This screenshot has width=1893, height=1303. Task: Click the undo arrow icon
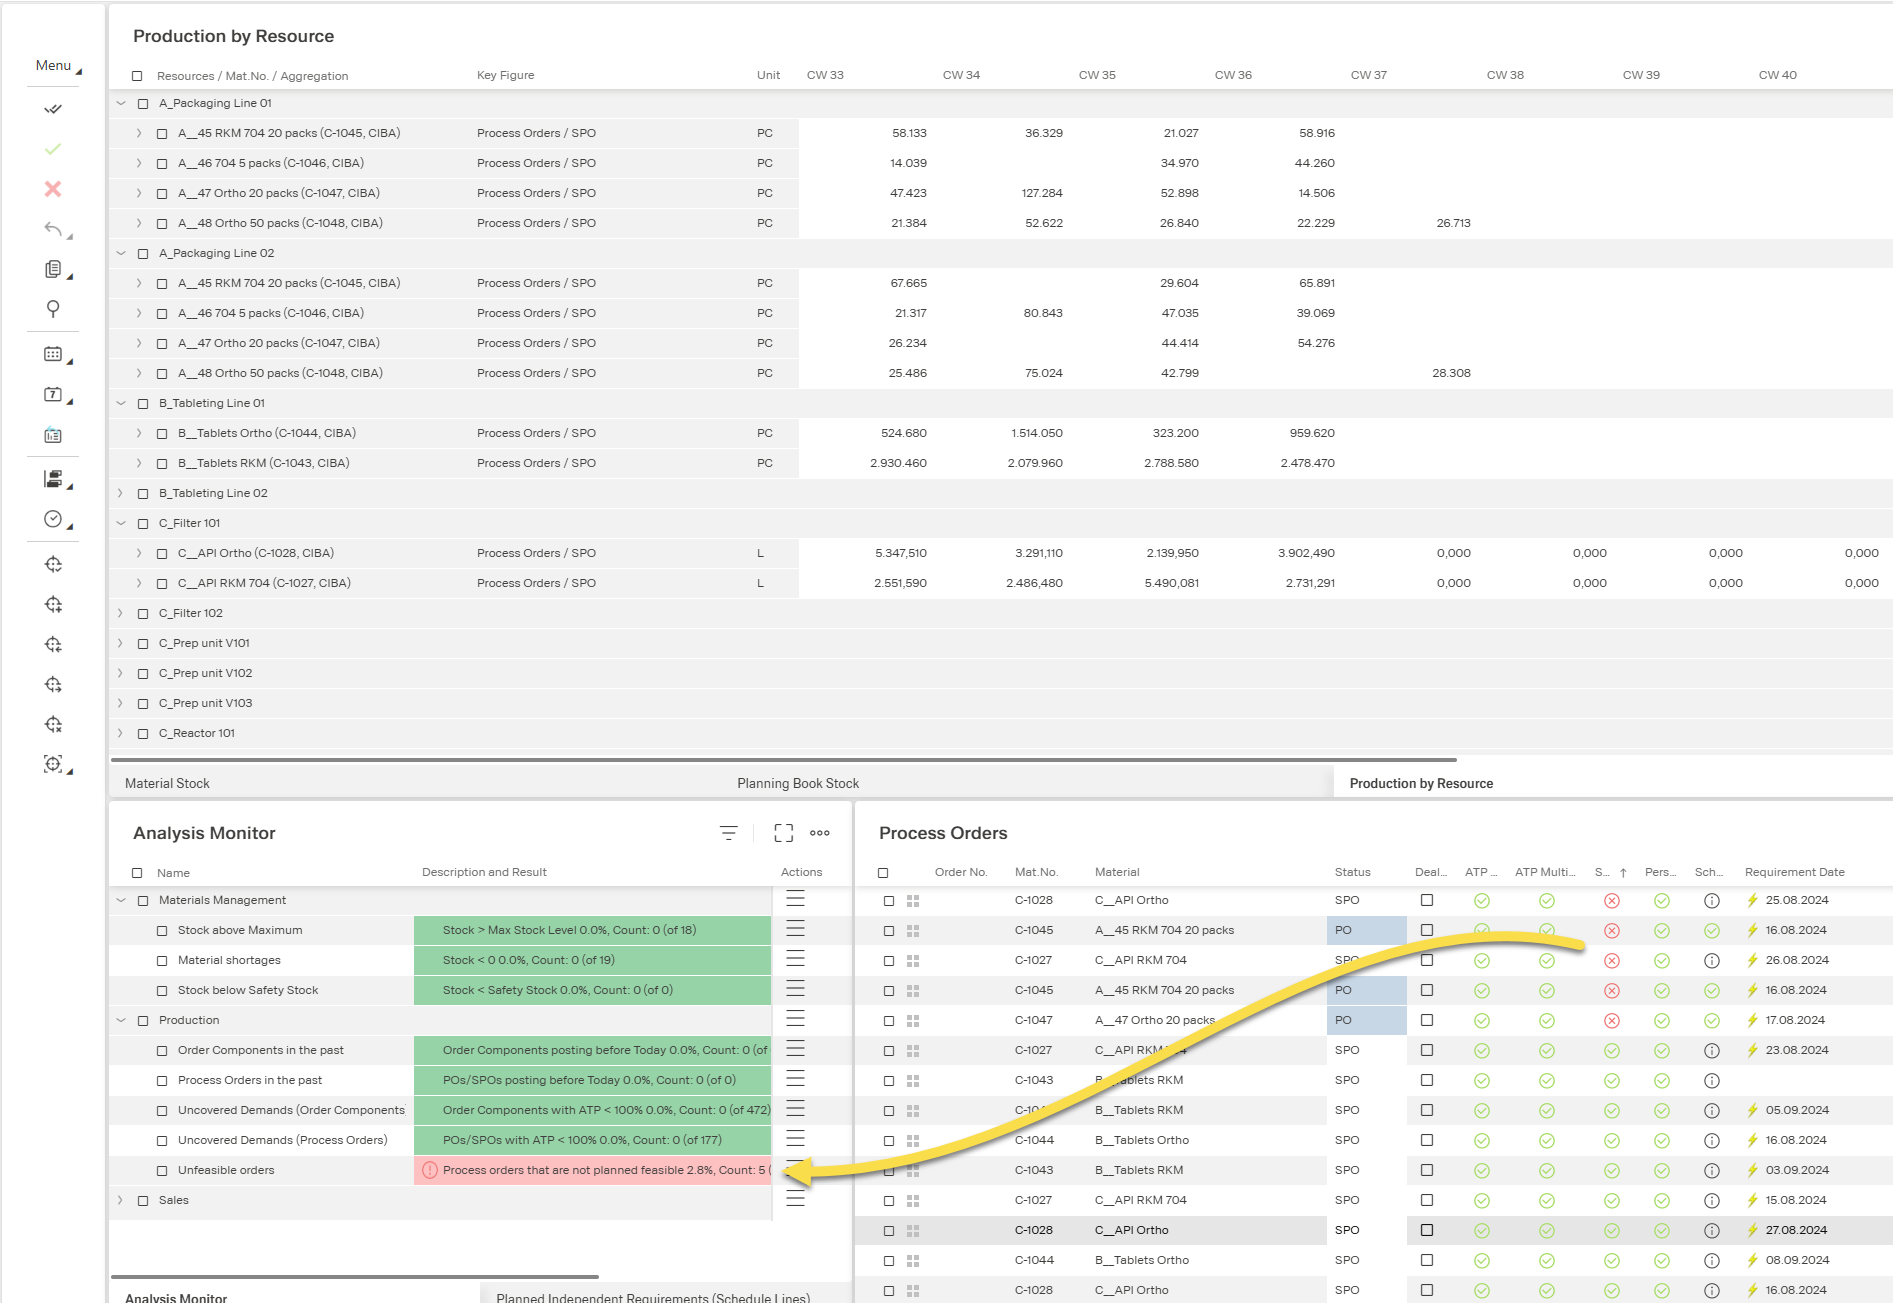tap(53, 229)
